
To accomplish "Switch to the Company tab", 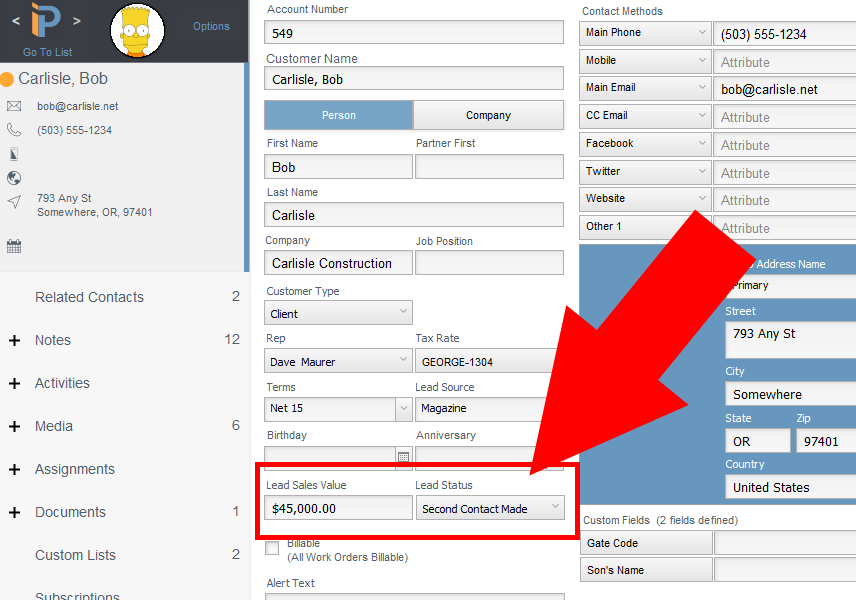I will (x=488, y=115).
